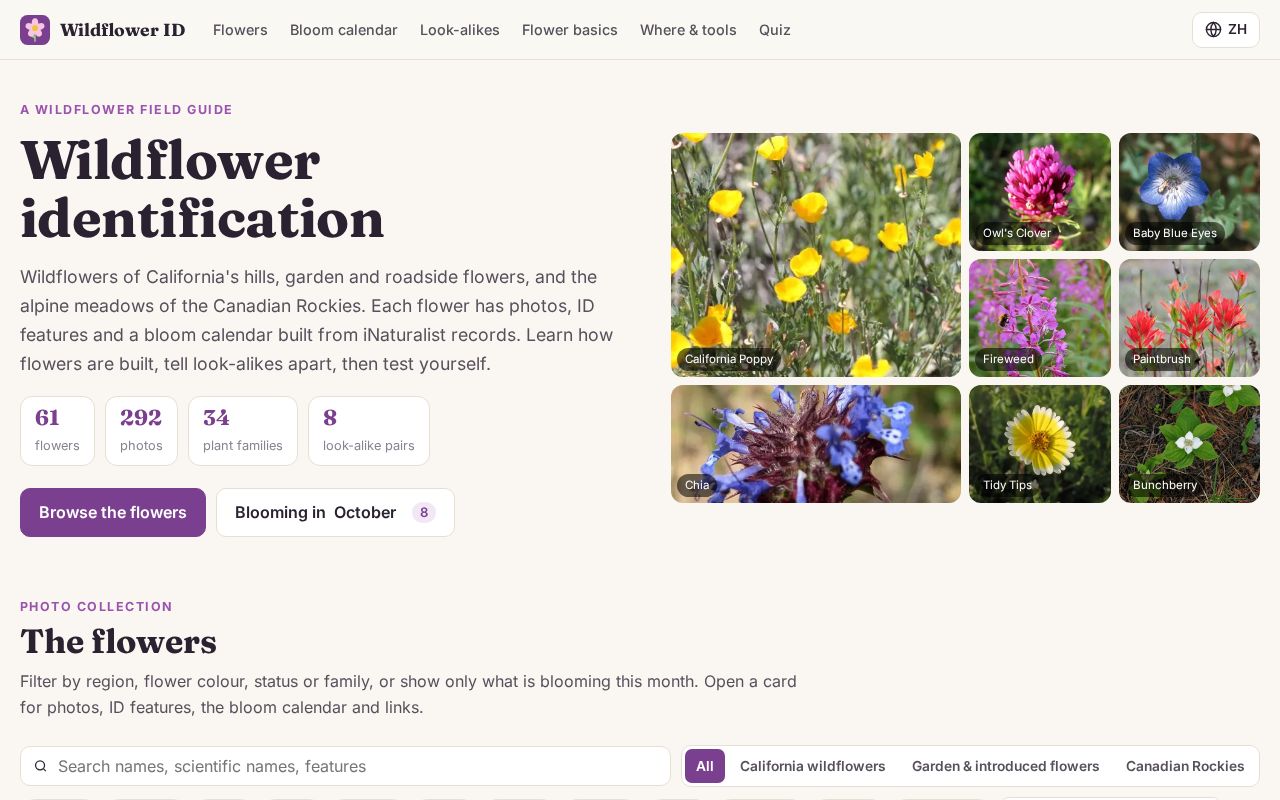Screen dimensions: 1280x800
Task: Click the 34 plant families stat
Action: click(243, 431)
